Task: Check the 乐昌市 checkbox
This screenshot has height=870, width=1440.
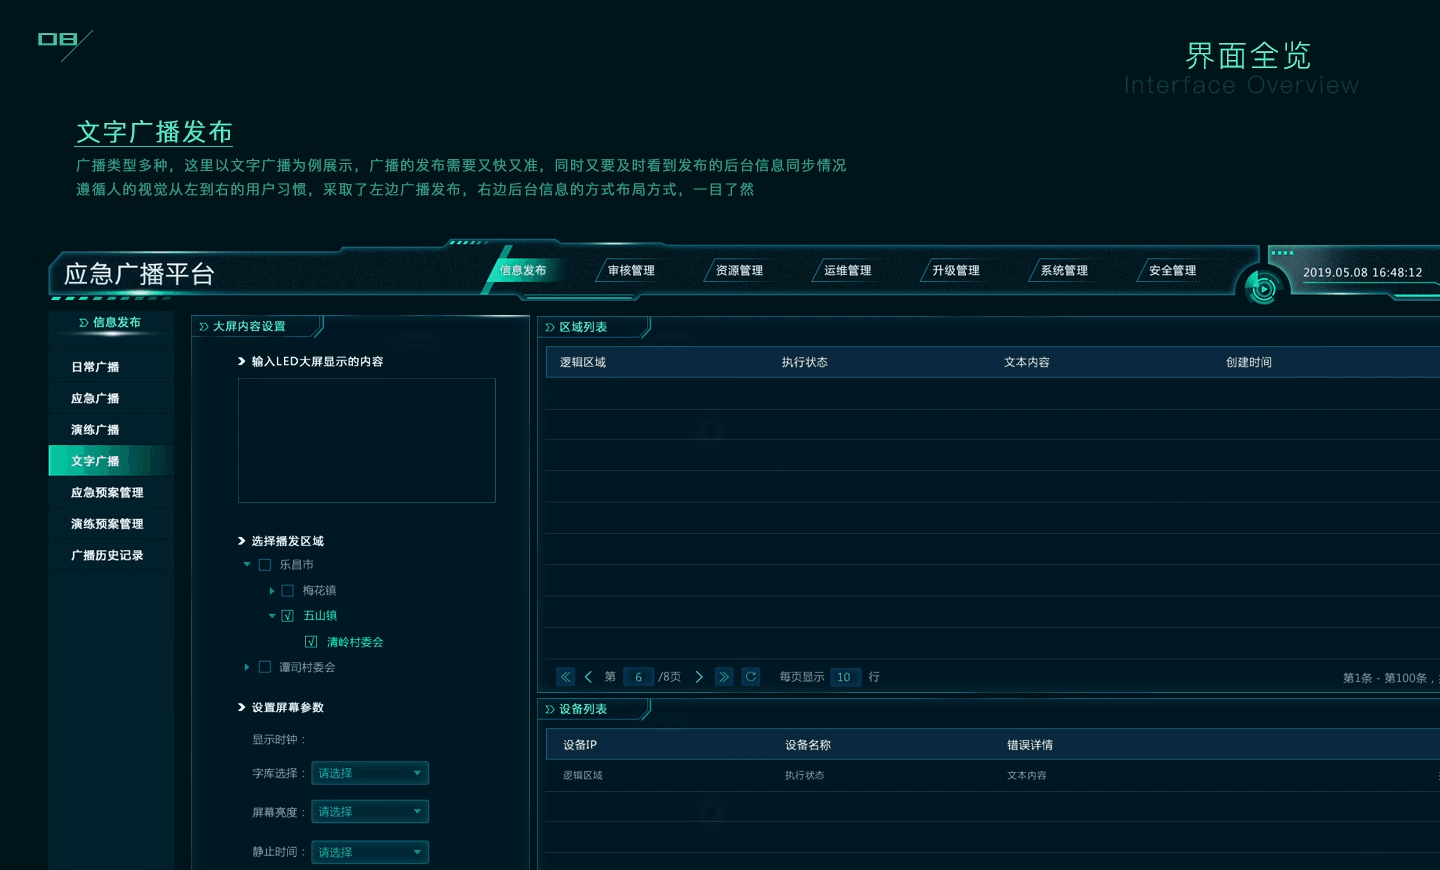Action: [265, 565]
